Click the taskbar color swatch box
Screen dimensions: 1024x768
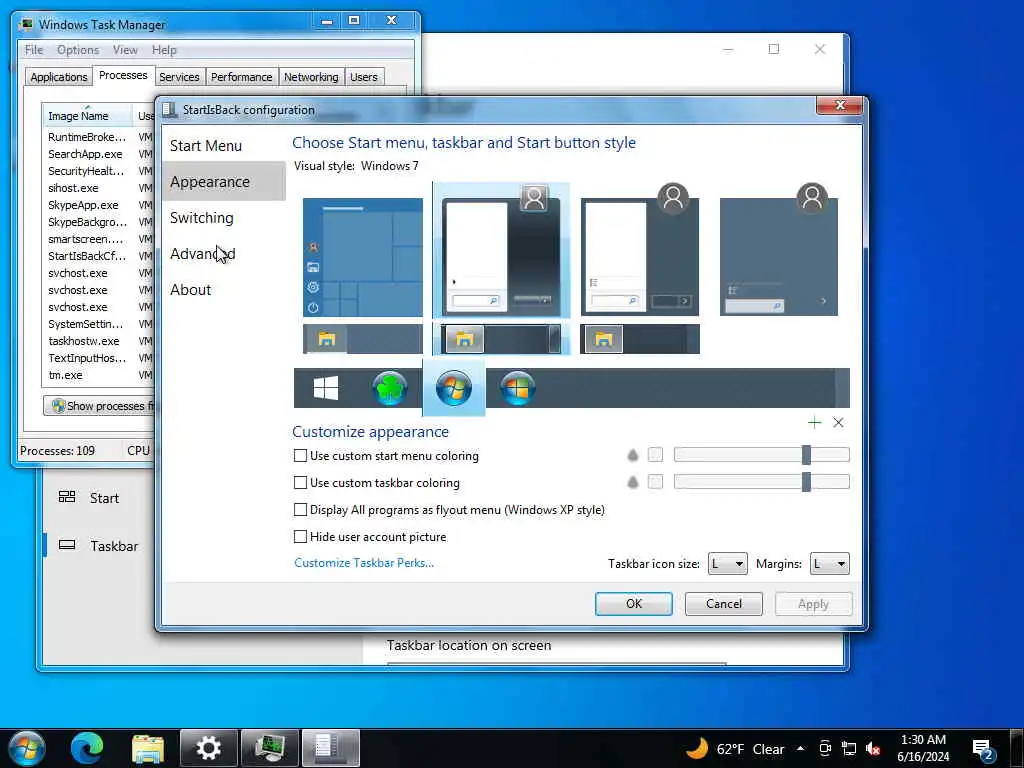[655, 482]
